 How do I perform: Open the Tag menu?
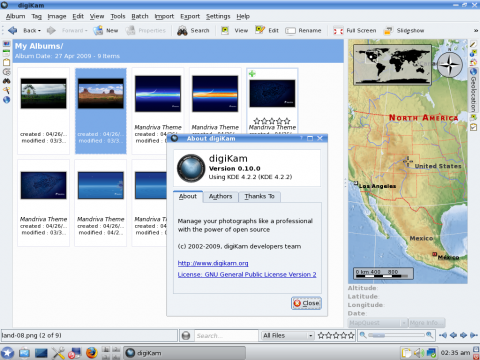tap(36, 16)
